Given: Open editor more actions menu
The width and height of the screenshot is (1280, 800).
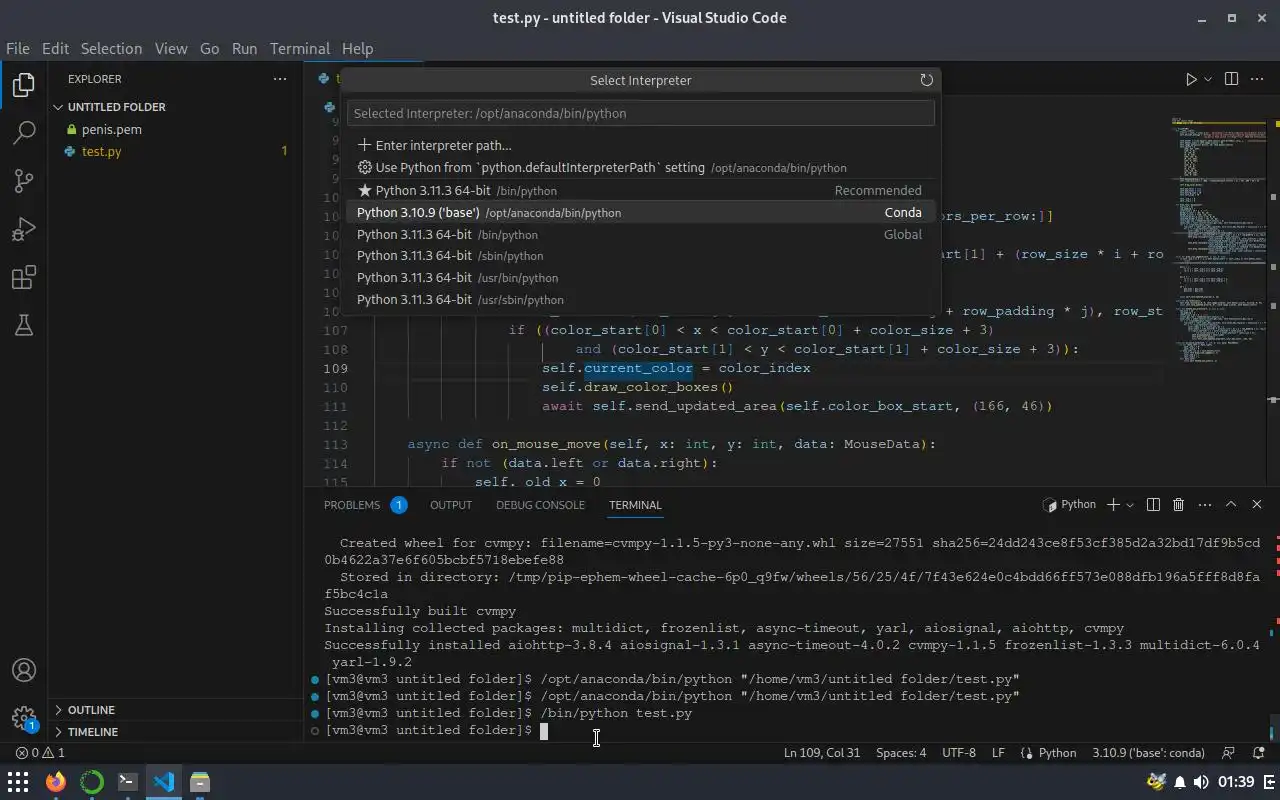Looking at the screenshot, I should [x=1258, y=79].
